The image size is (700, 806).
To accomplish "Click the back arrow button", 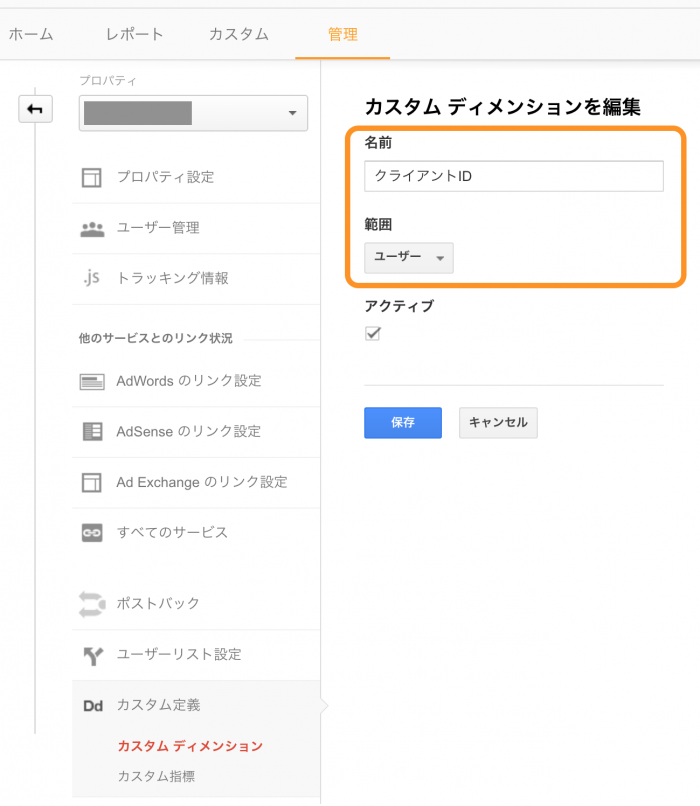I will (35, 109).
